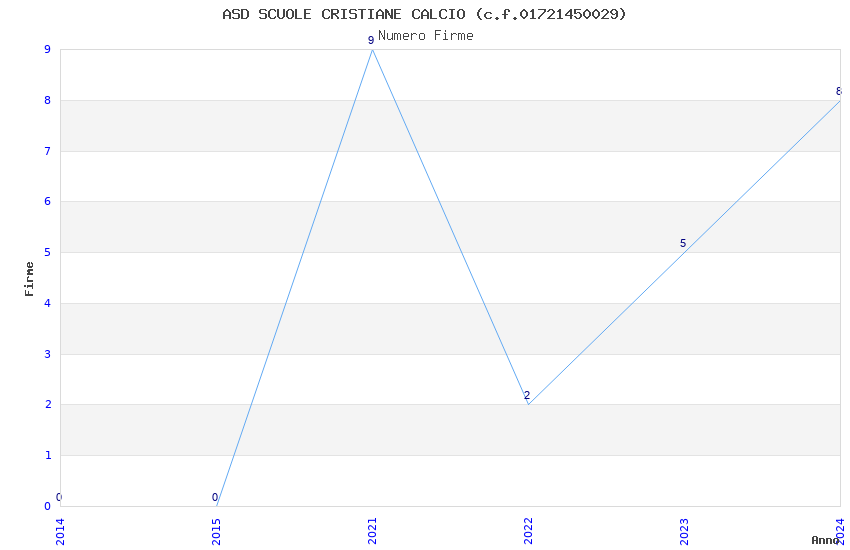Image resolution: width=850 pixels, height=550 pixels.
Task: Click the y-axis tick value 4
Action: click(48, 303)
